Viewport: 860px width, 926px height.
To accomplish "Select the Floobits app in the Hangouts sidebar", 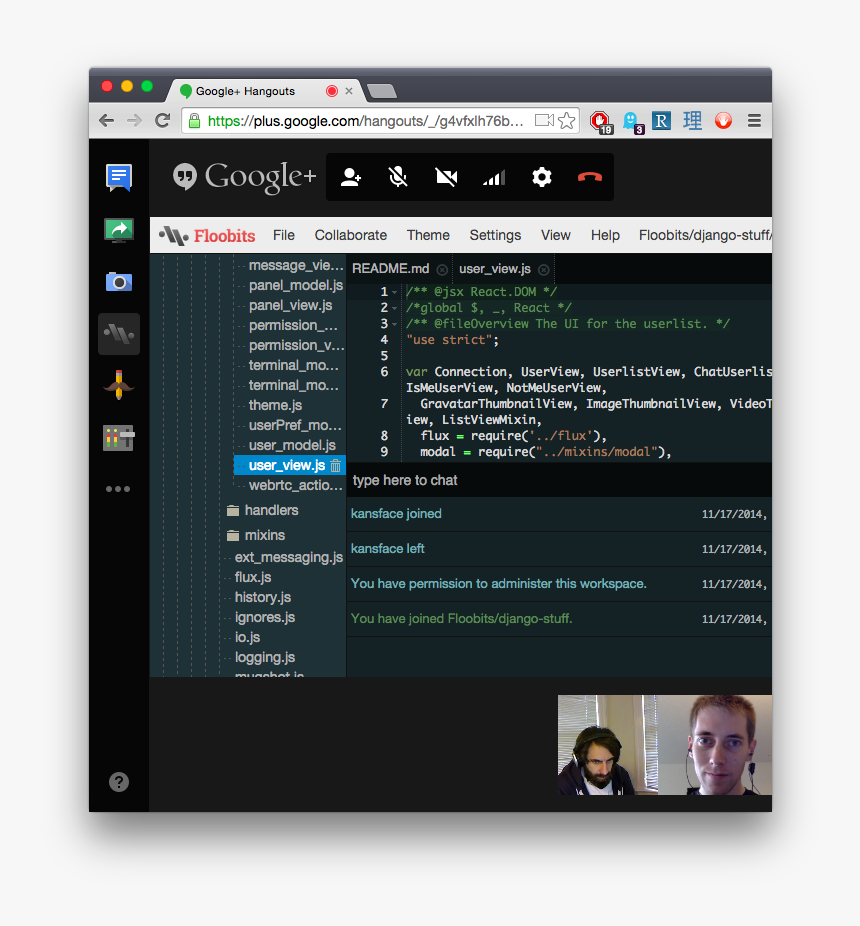I will tap(119, 334).
